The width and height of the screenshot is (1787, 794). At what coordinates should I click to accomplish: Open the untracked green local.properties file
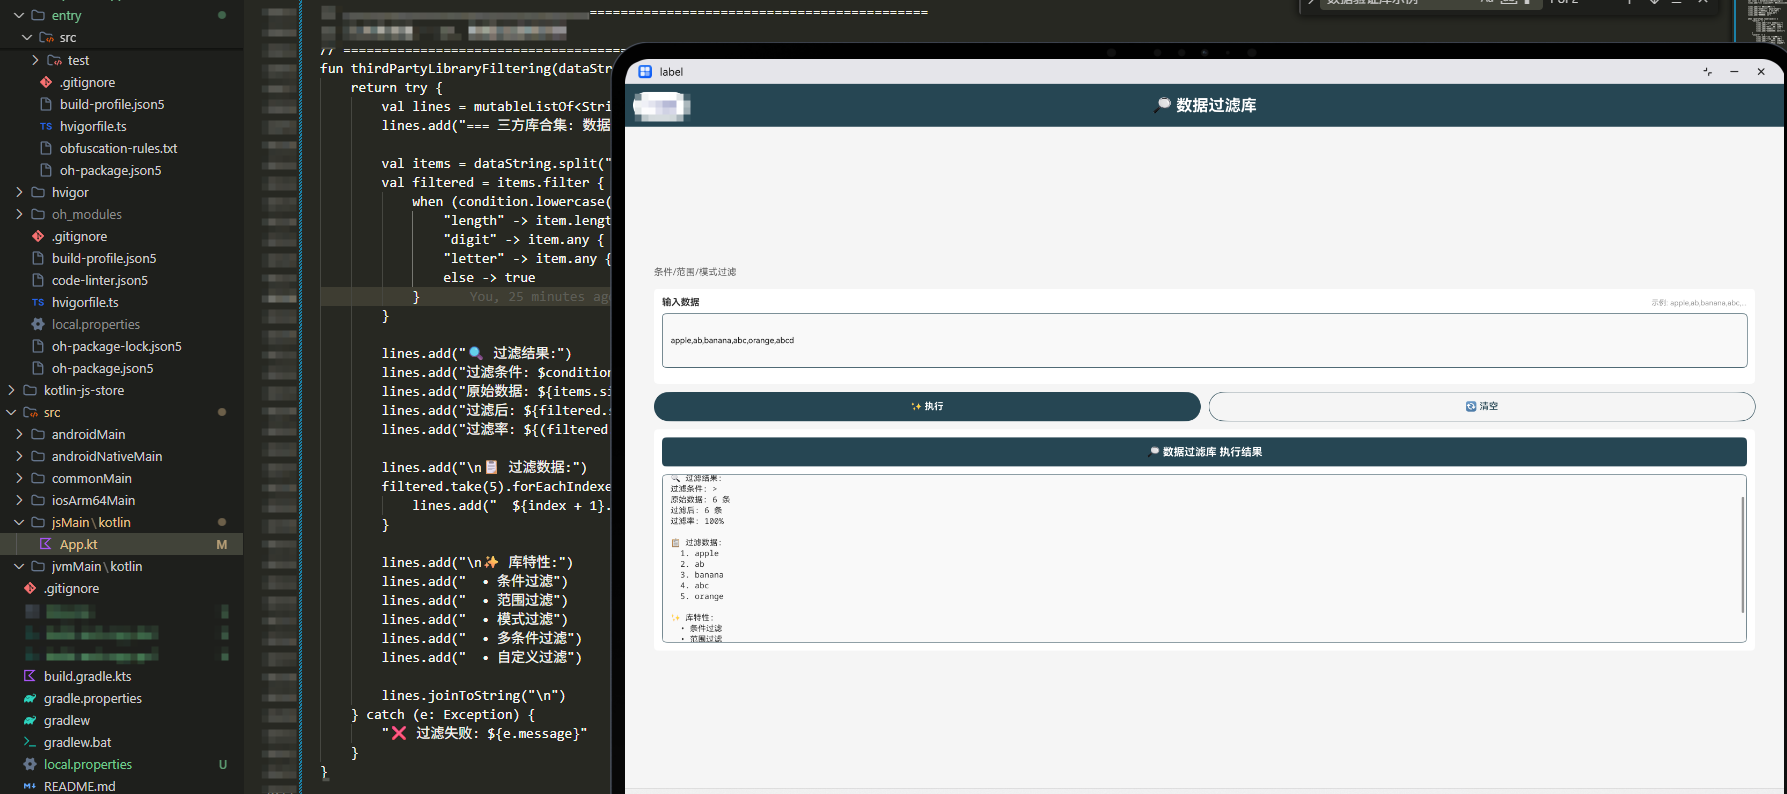point(88,764)
